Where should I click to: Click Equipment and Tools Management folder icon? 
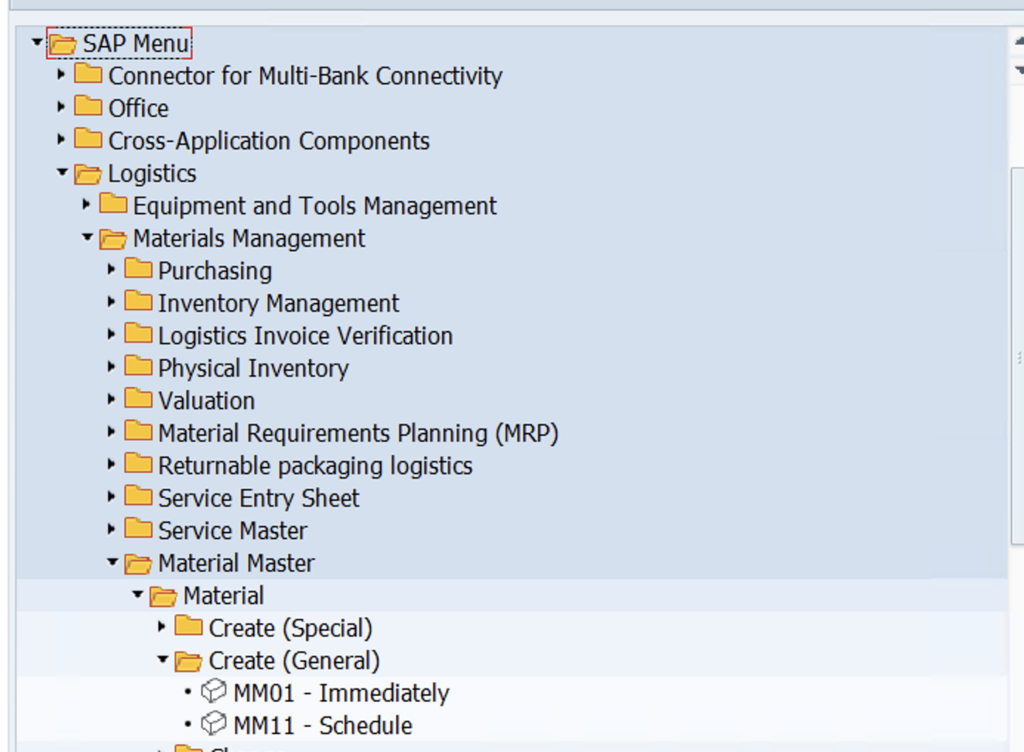(x=113, y=204)
